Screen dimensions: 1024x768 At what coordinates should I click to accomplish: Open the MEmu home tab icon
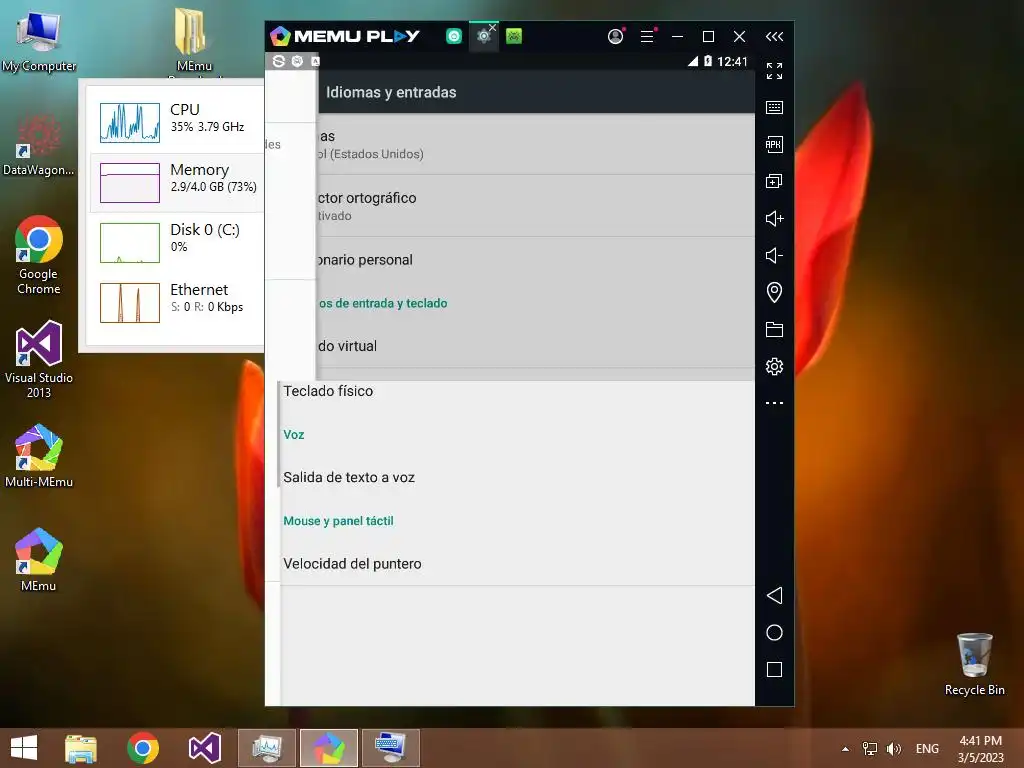454,37
